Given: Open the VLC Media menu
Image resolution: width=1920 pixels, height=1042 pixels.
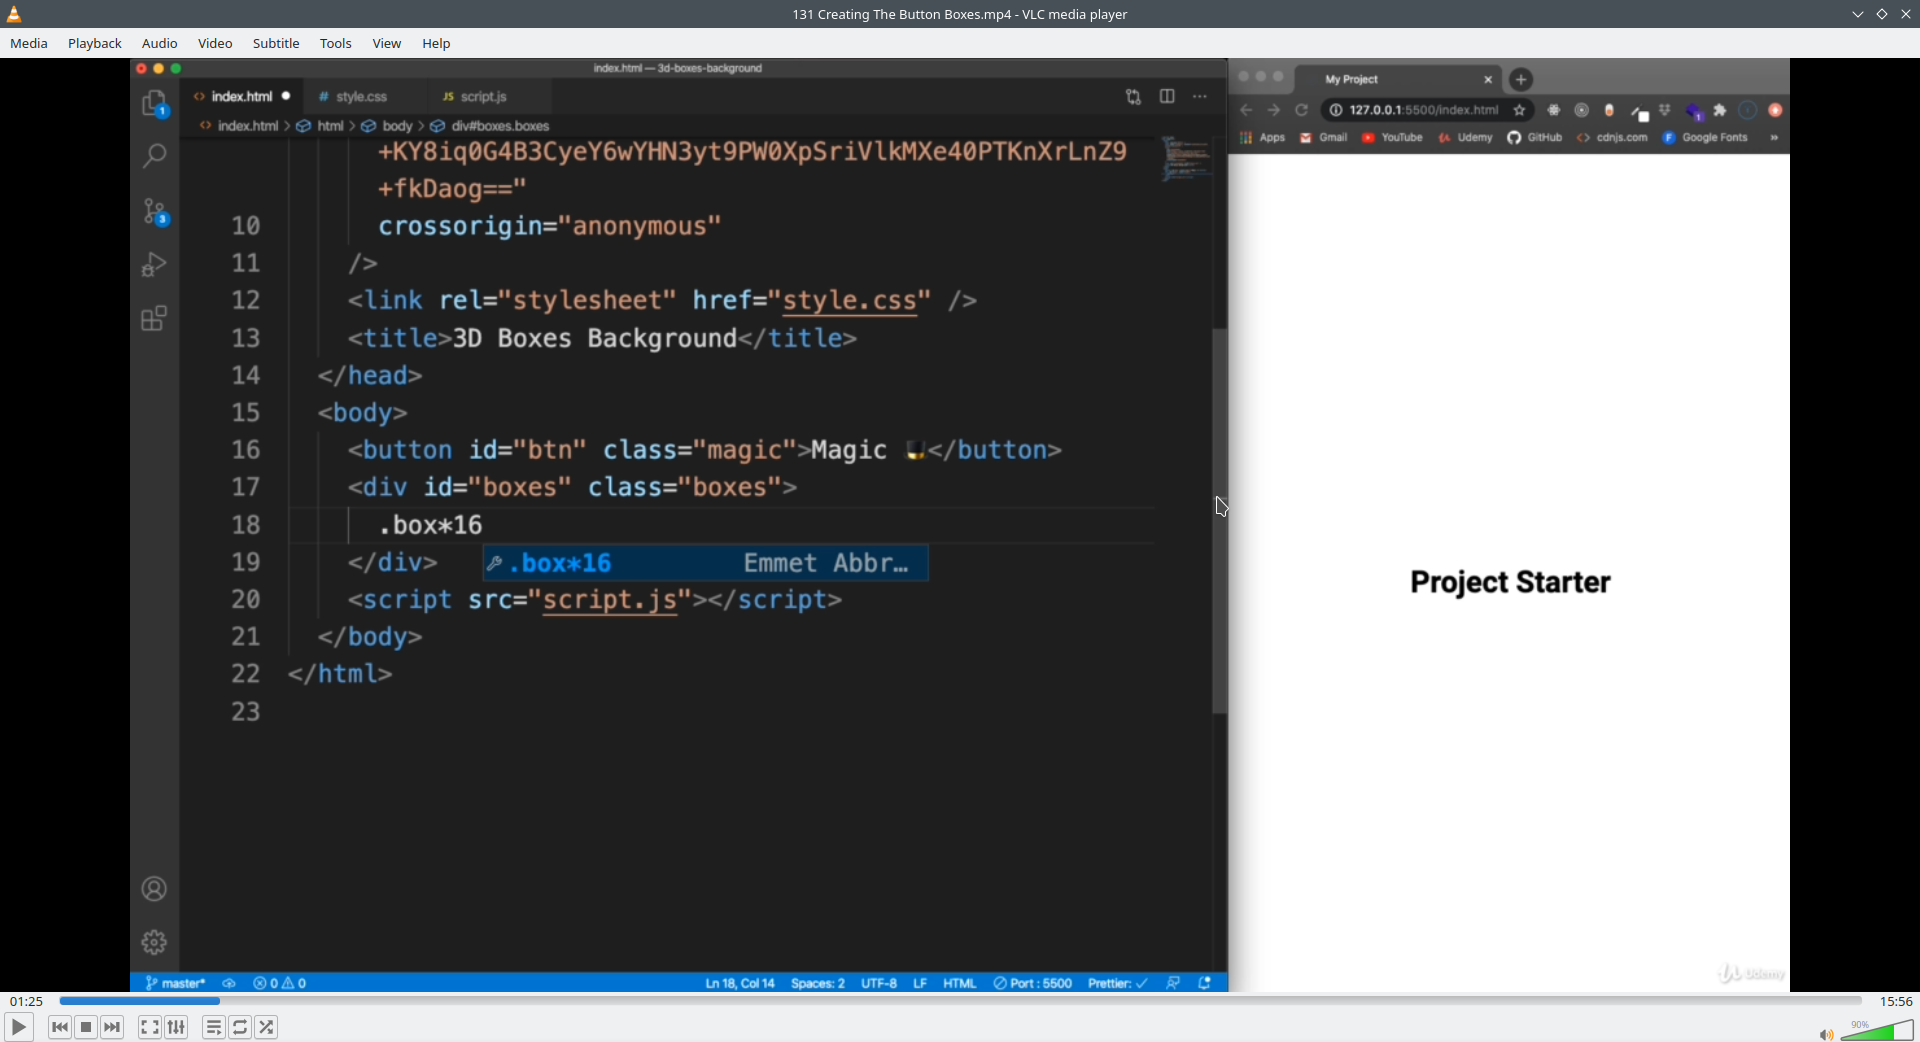Looking at the screenshot, I should tap(29, 43).
